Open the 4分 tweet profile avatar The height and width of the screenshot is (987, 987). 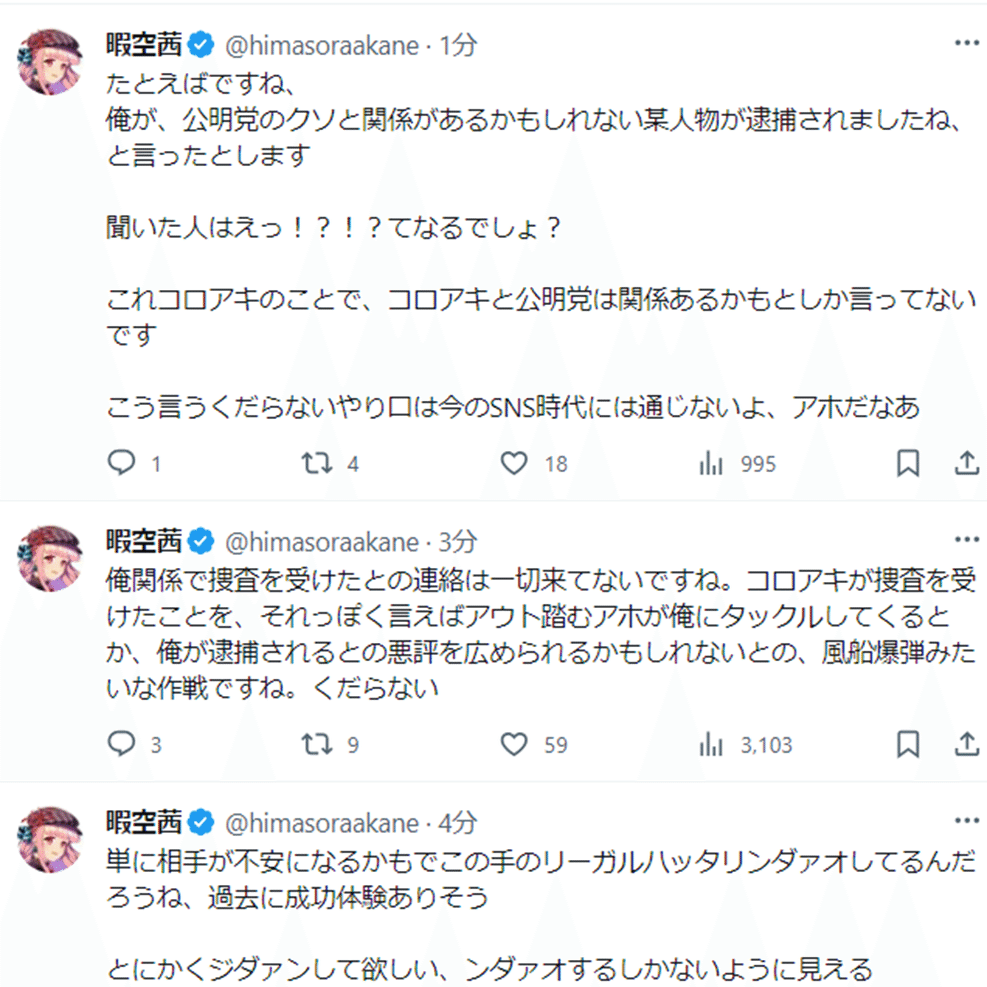tap(49, 840)
